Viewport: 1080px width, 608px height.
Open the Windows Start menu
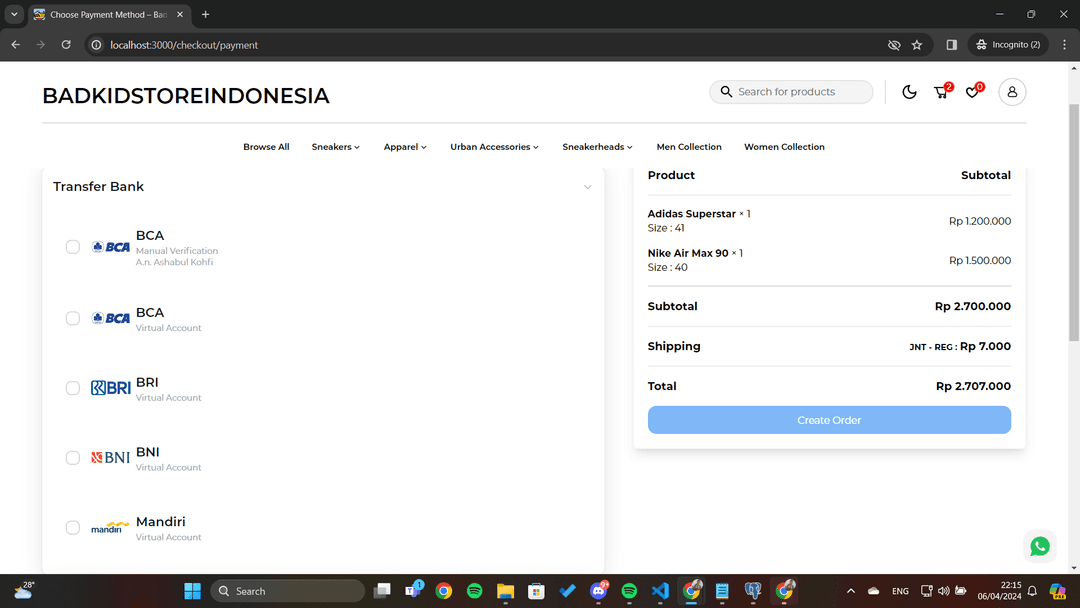192,591
